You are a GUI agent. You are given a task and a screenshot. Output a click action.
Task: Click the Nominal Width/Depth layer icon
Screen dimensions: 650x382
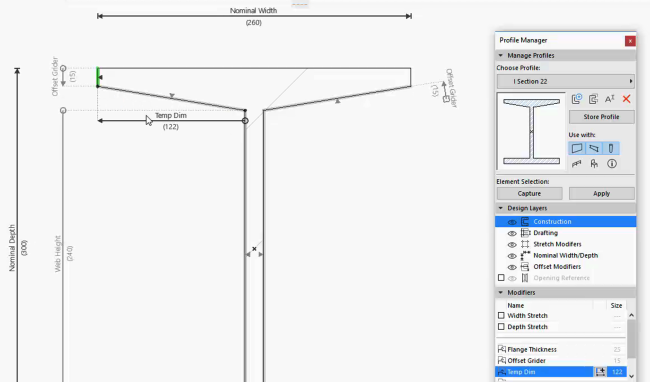525,255
